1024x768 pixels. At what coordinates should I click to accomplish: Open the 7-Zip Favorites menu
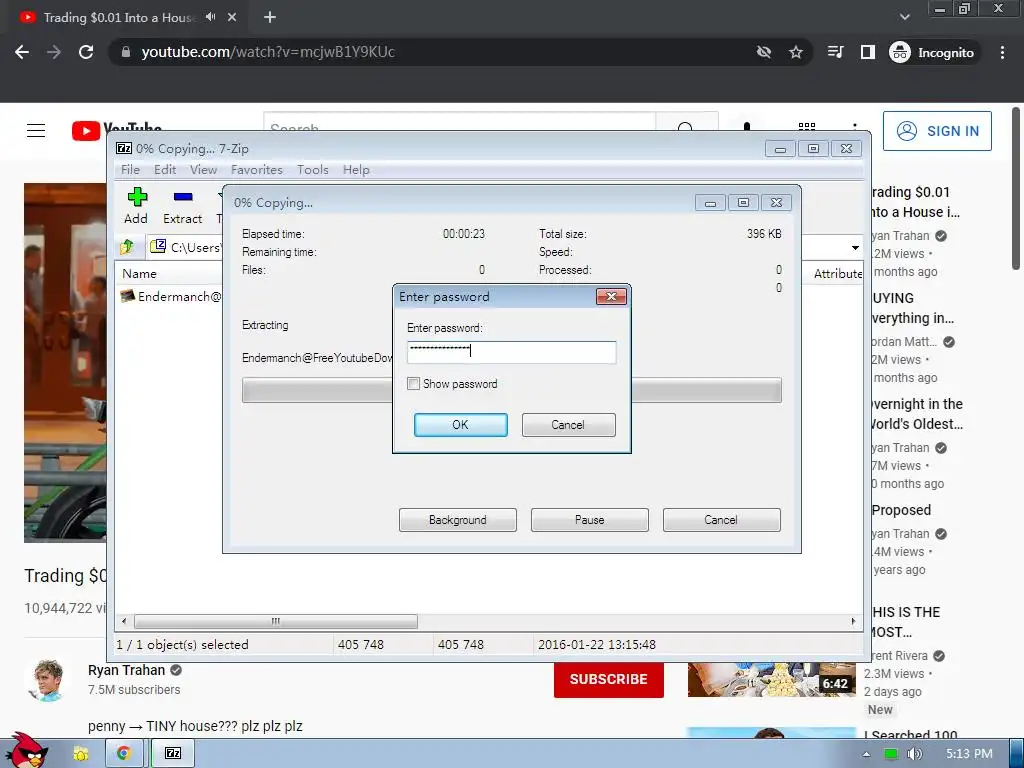pos(257,170)
